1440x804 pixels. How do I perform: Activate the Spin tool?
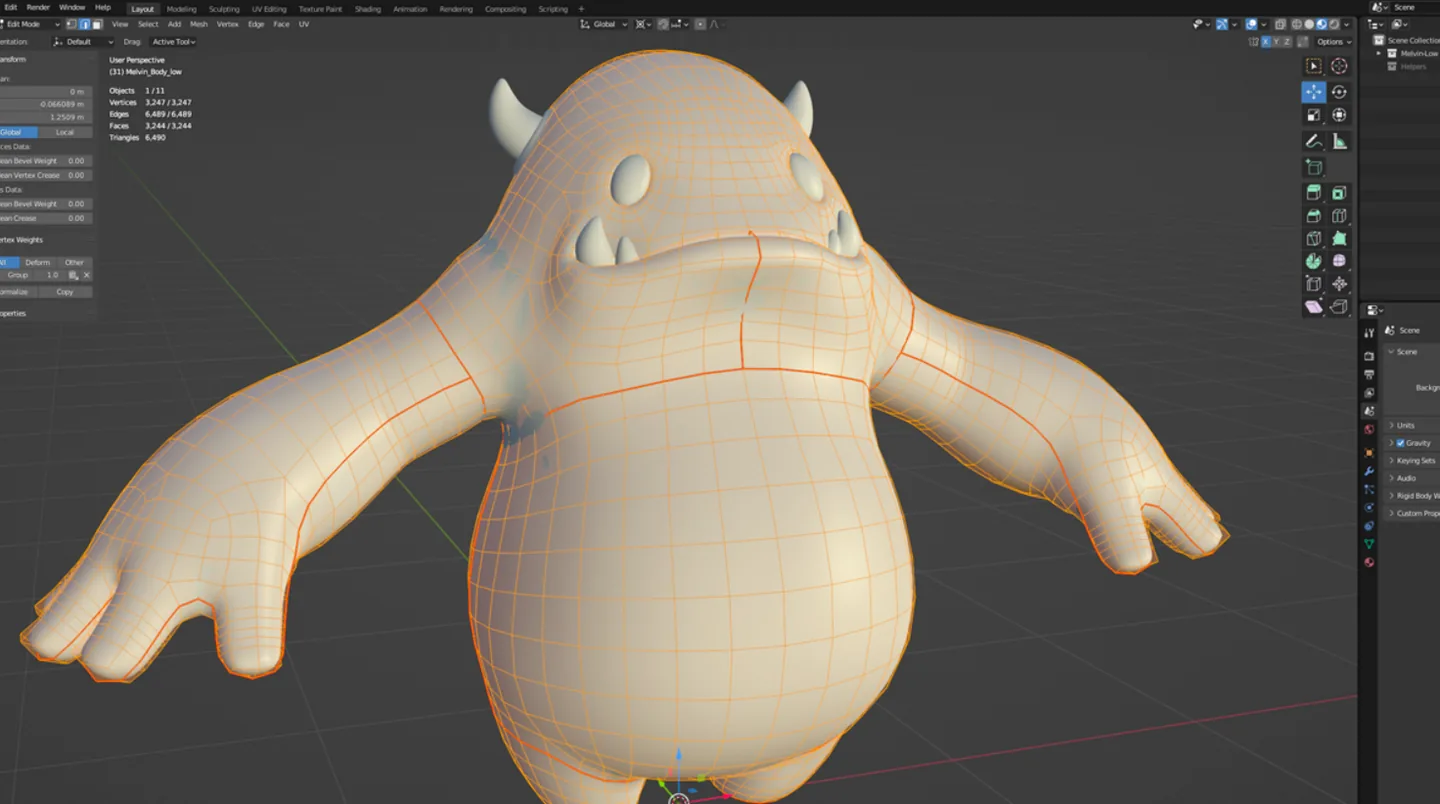tap(1314, 261)
